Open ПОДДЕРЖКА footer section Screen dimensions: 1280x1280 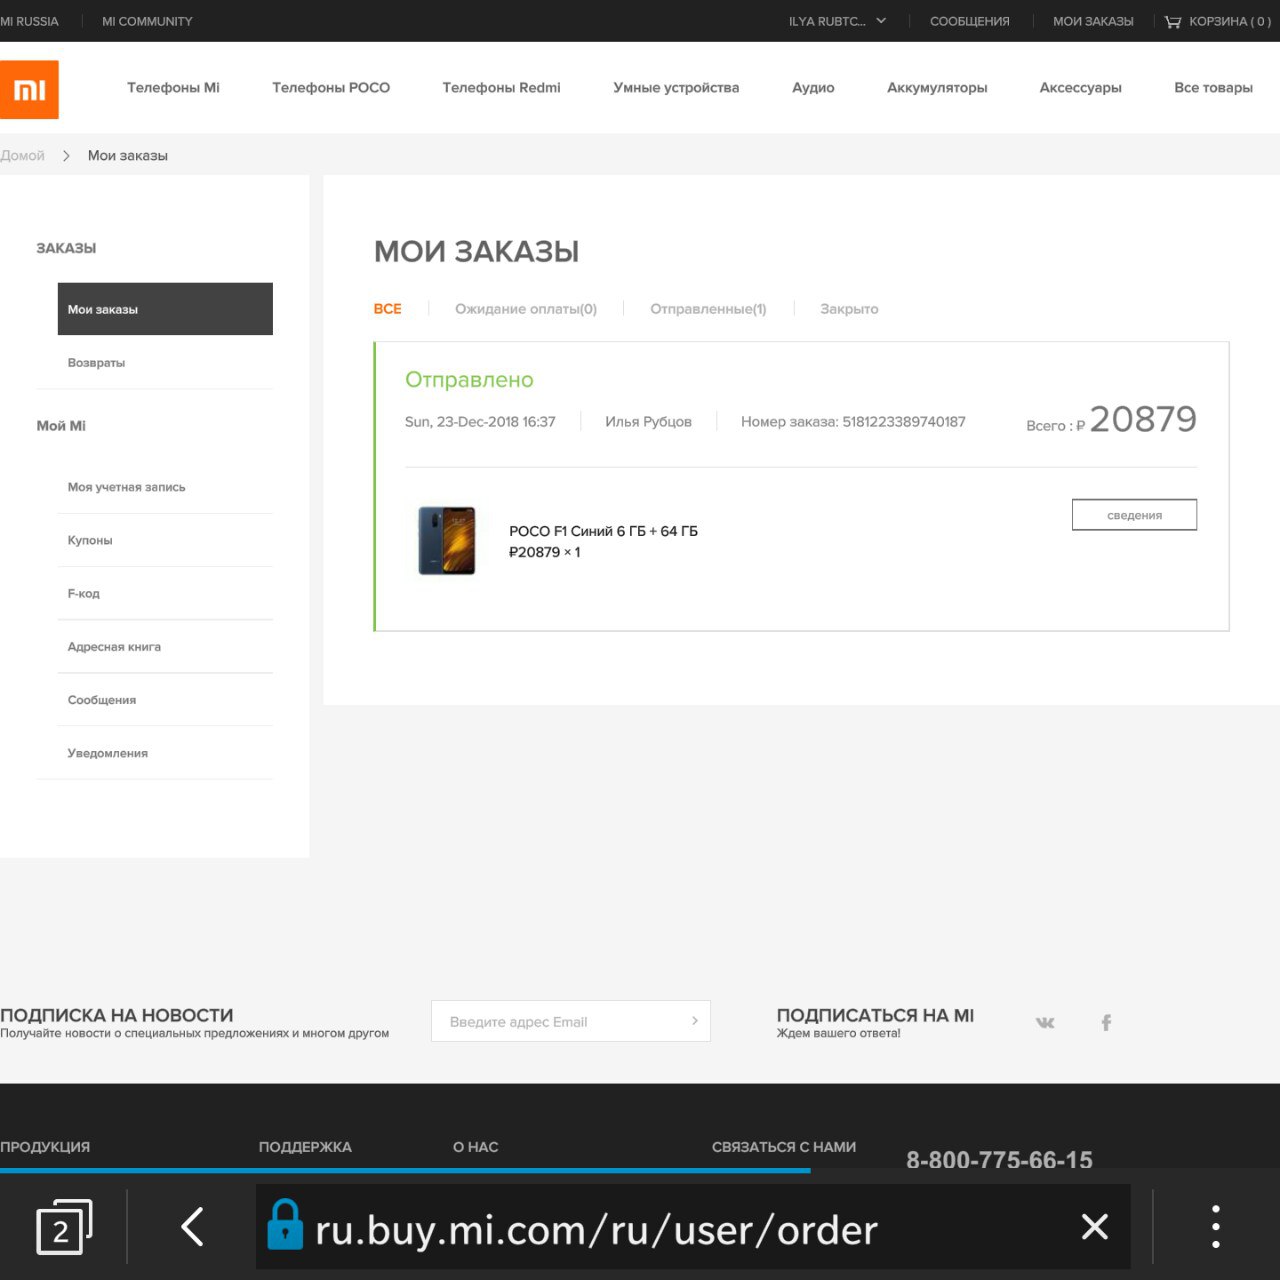coord(305,1147)
